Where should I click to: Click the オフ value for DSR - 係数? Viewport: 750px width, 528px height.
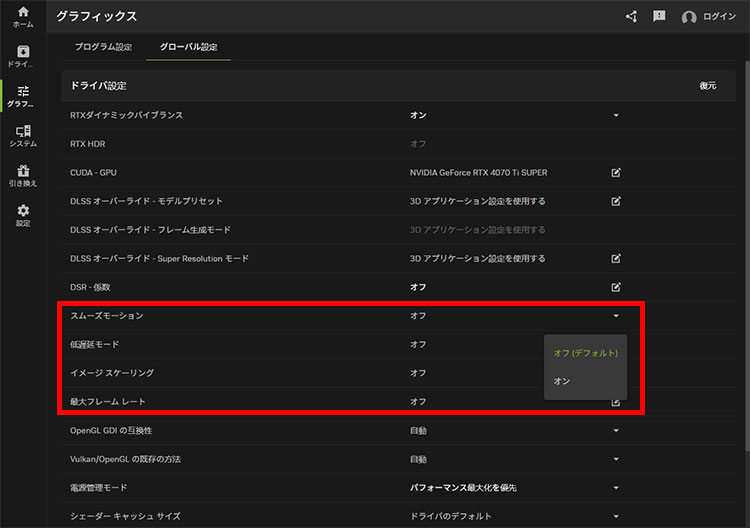click(x=418, y=287)
